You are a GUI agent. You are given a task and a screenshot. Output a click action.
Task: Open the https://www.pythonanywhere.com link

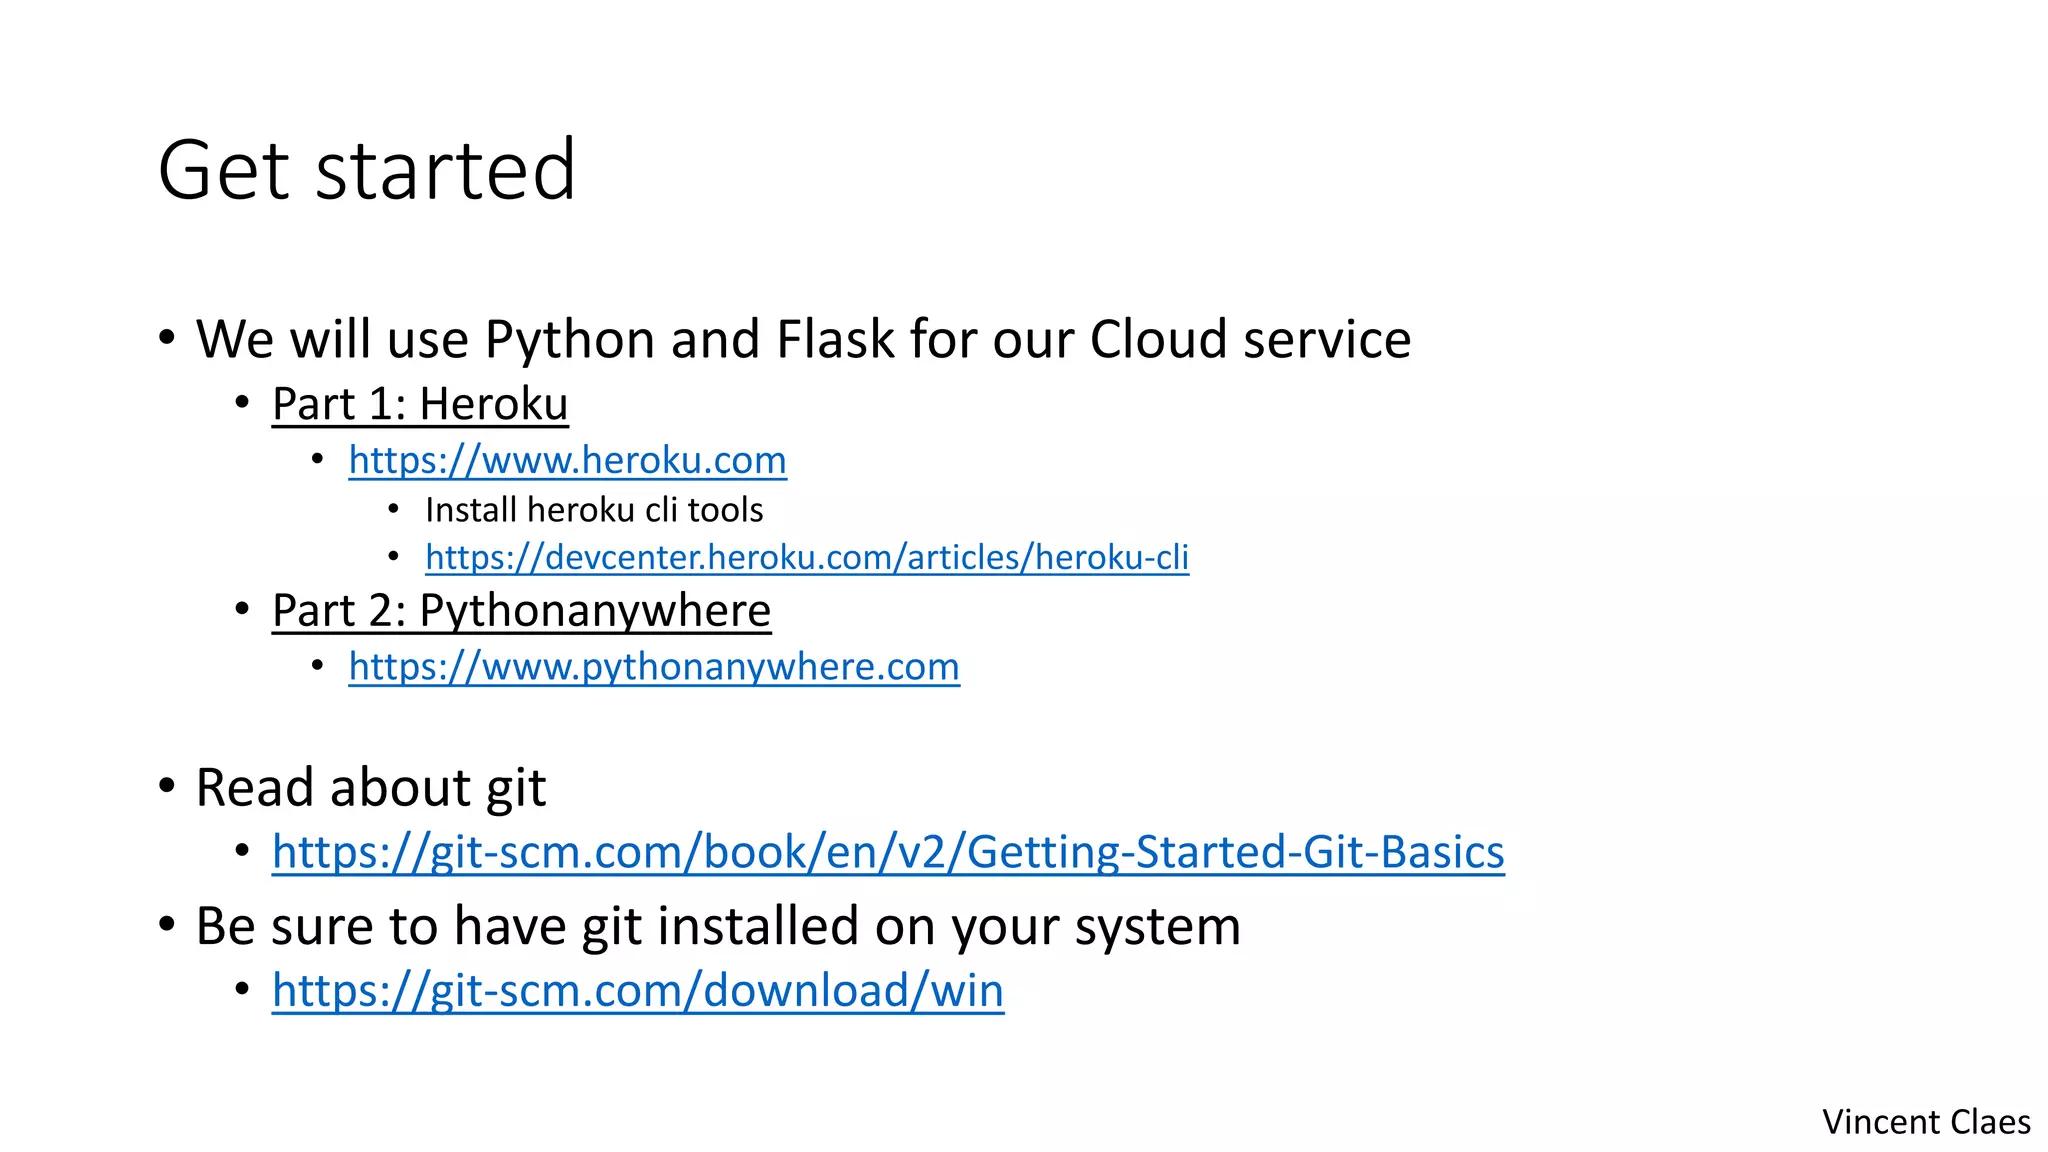coord(654,666)
